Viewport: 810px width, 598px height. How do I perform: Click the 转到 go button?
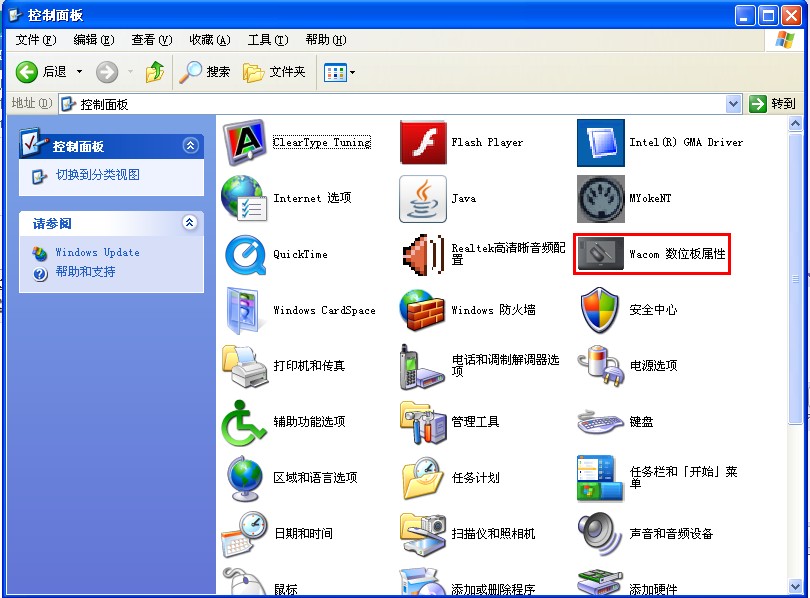(772, 104)
